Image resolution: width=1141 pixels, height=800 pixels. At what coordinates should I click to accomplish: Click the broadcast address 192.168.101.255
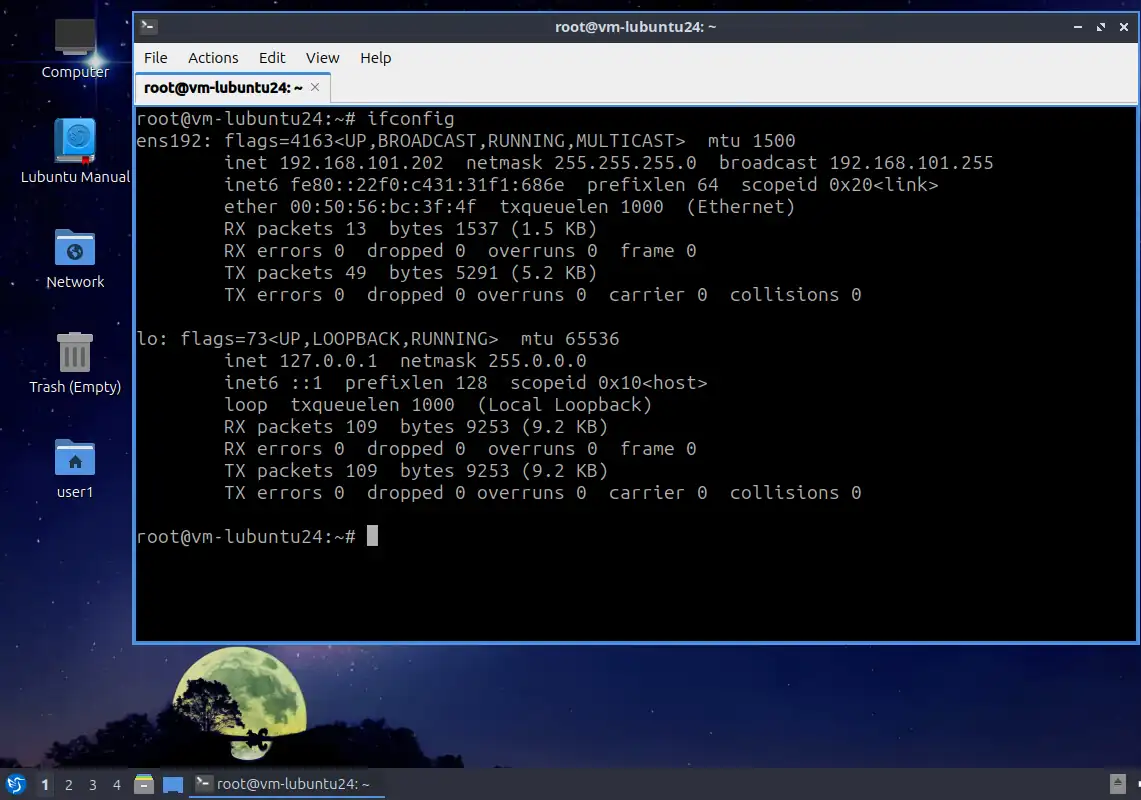[911, 163]
